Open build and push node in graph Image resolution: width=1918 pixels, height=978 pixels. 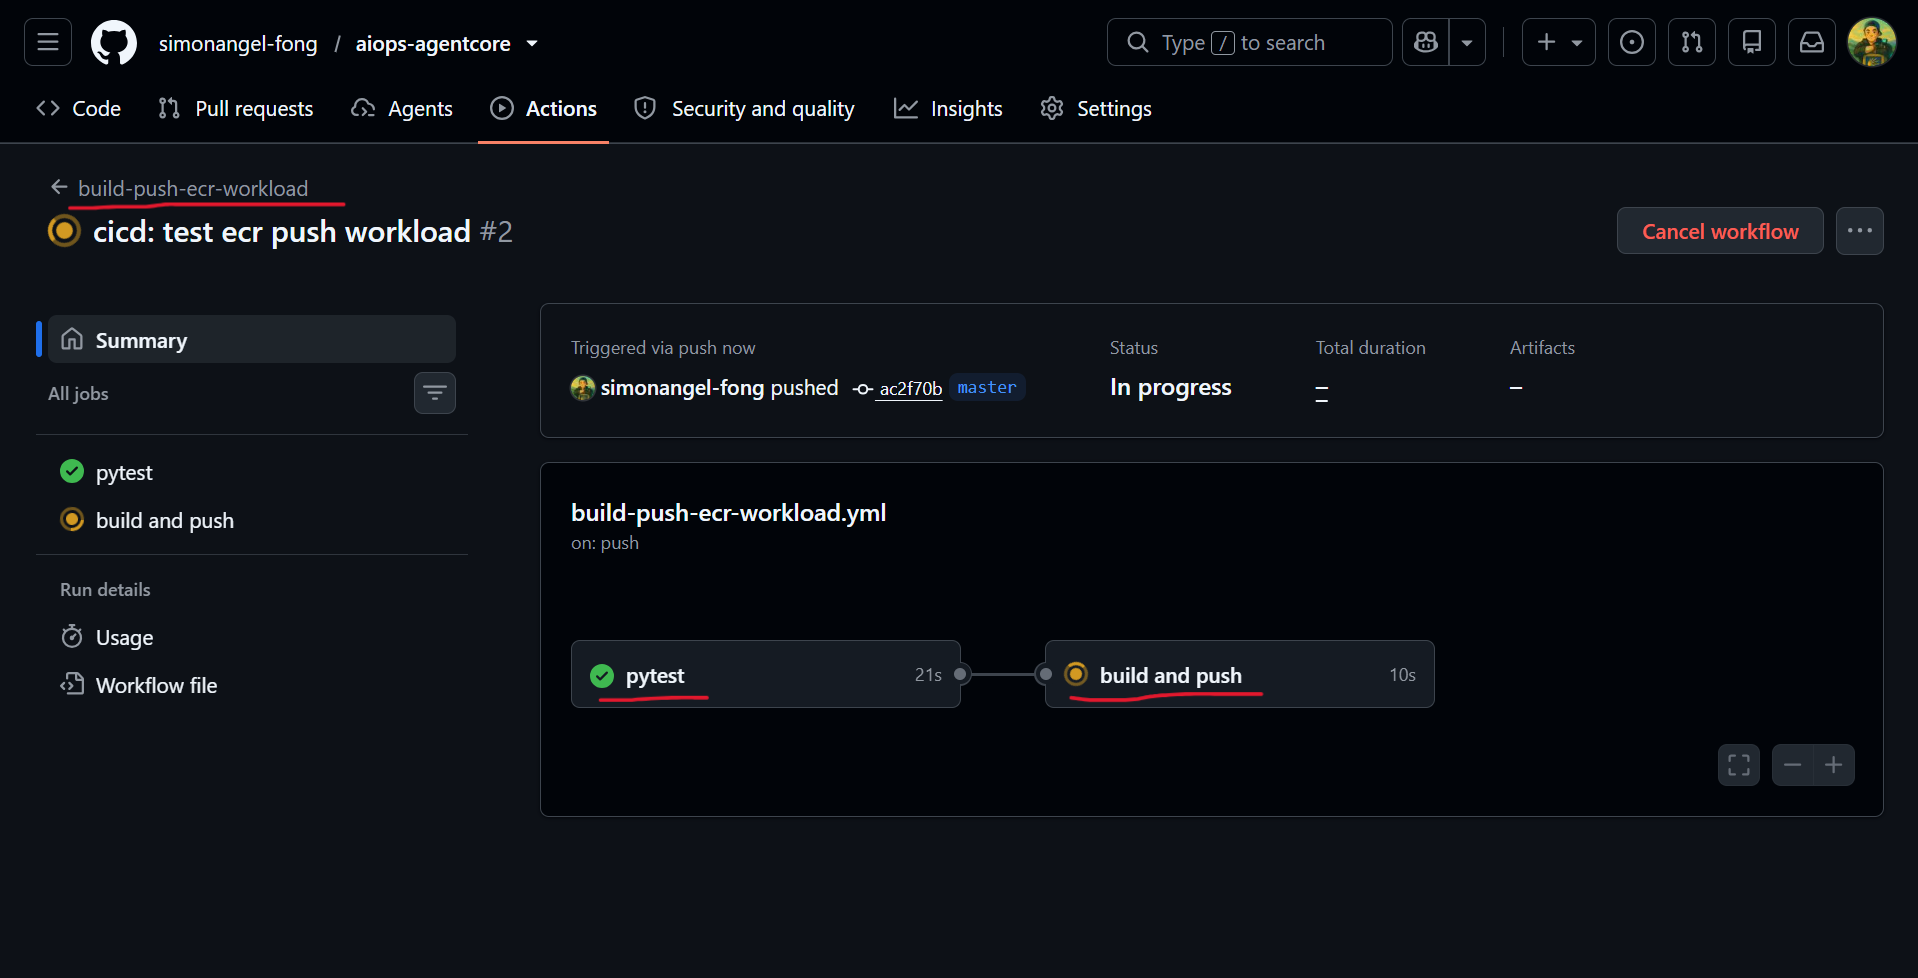tap(1240, 674)
